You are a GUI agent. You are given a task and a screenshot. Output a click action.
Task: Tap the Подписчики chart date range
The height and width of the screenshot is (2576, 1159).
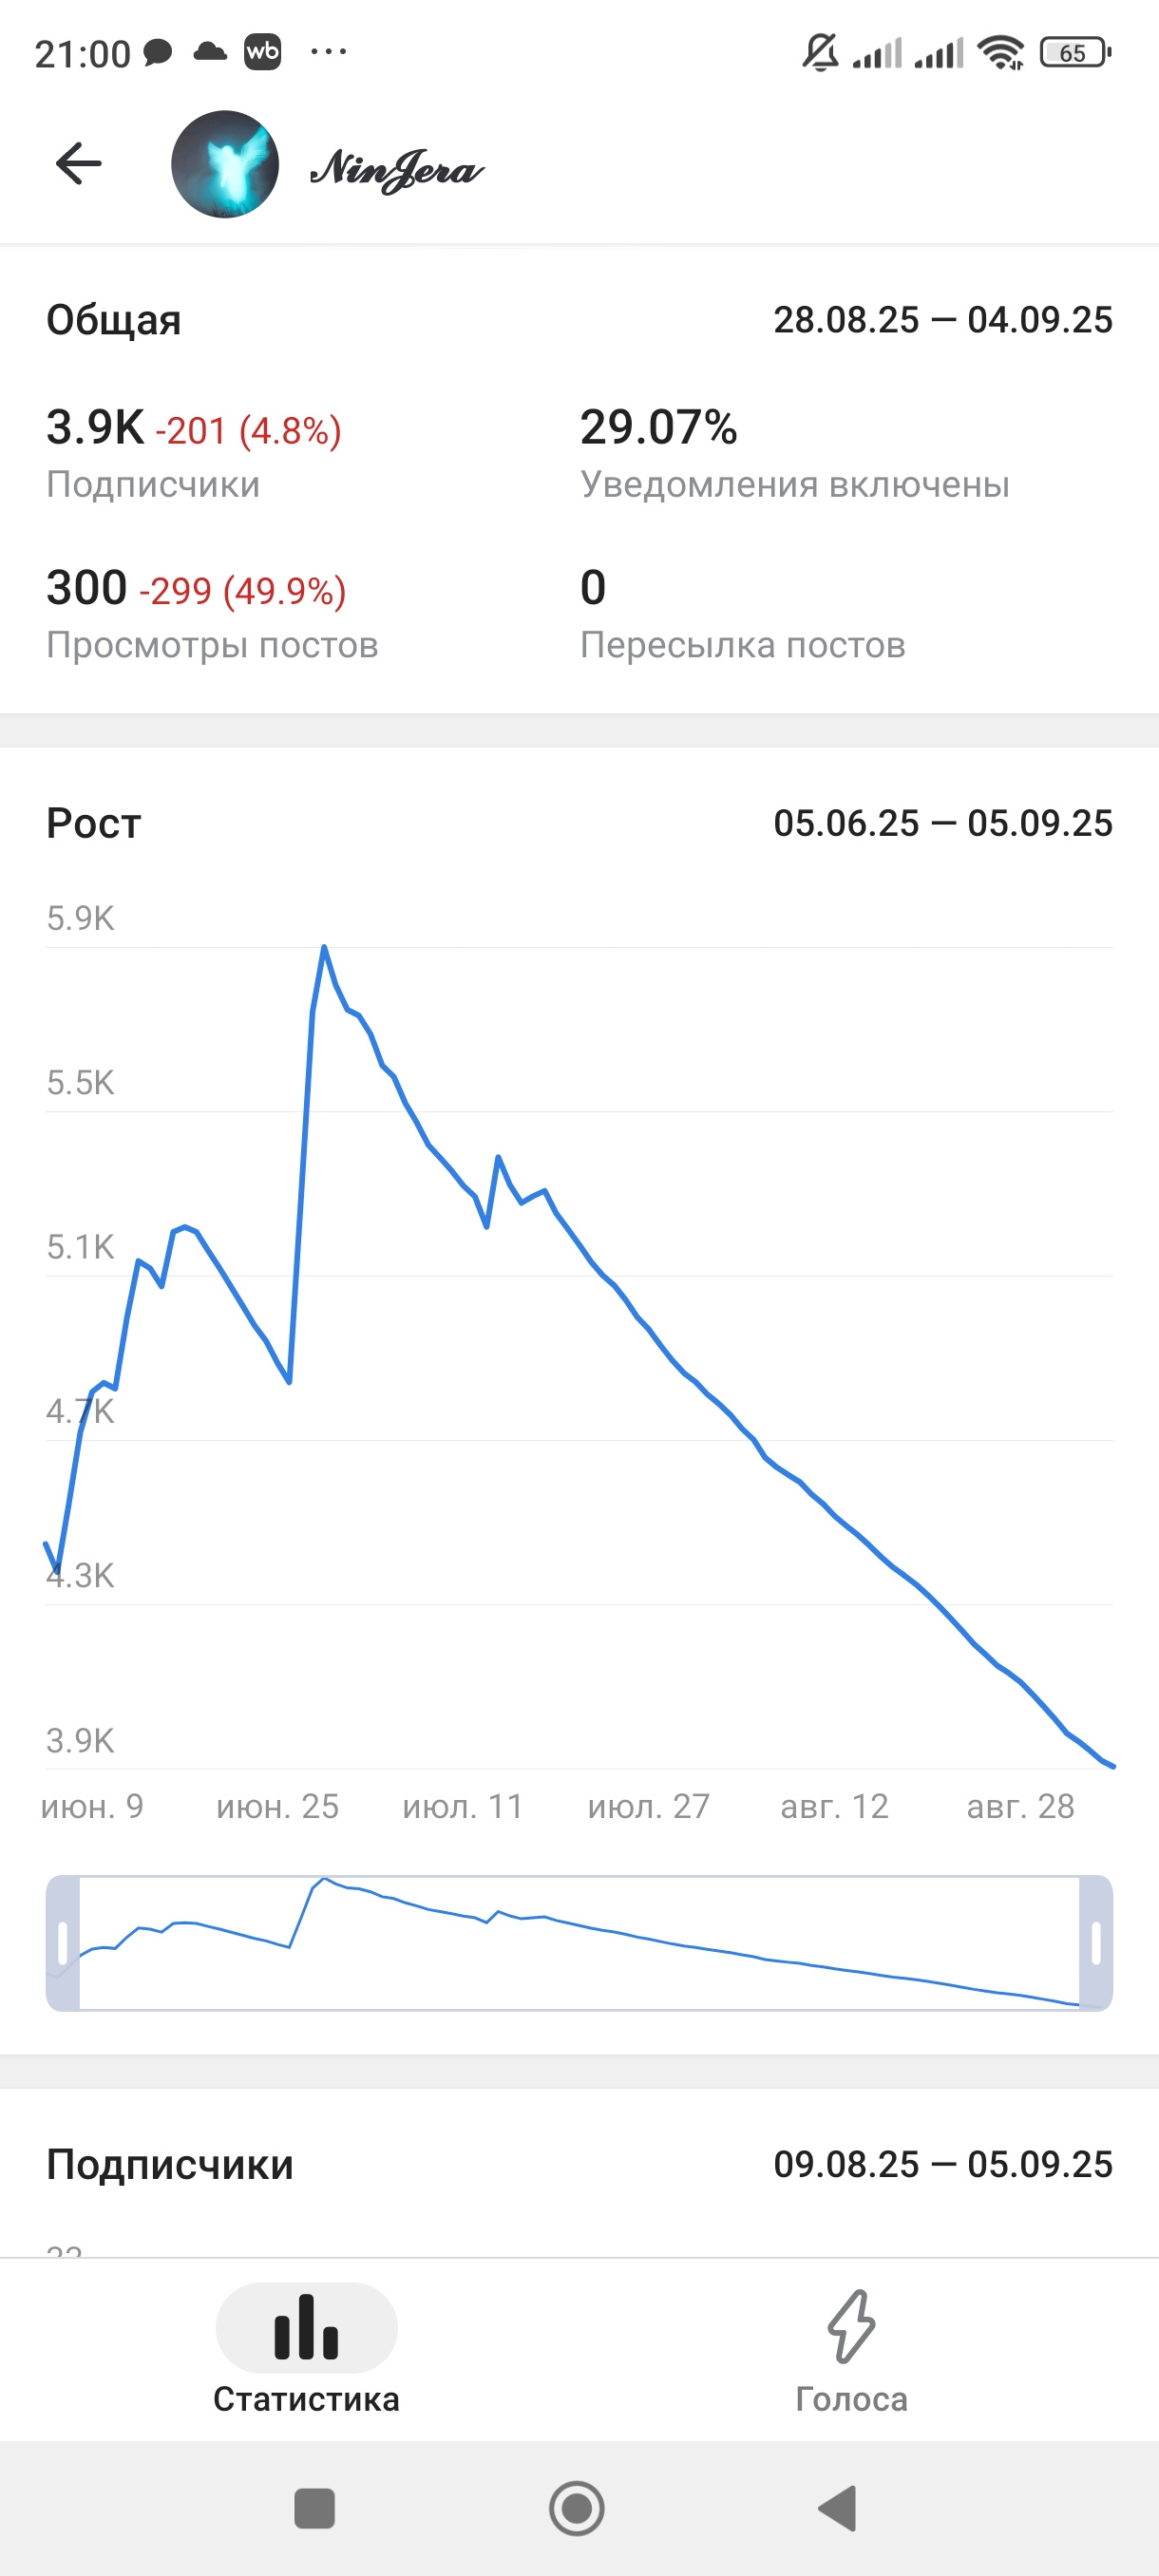(942, 2164)
